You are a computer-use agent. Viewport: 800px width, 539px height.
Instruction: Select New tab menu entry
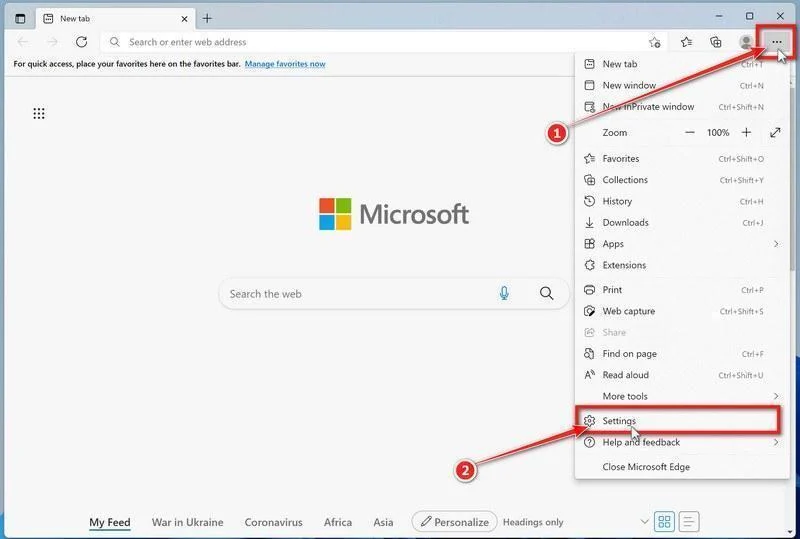click(x=682, y=64)
